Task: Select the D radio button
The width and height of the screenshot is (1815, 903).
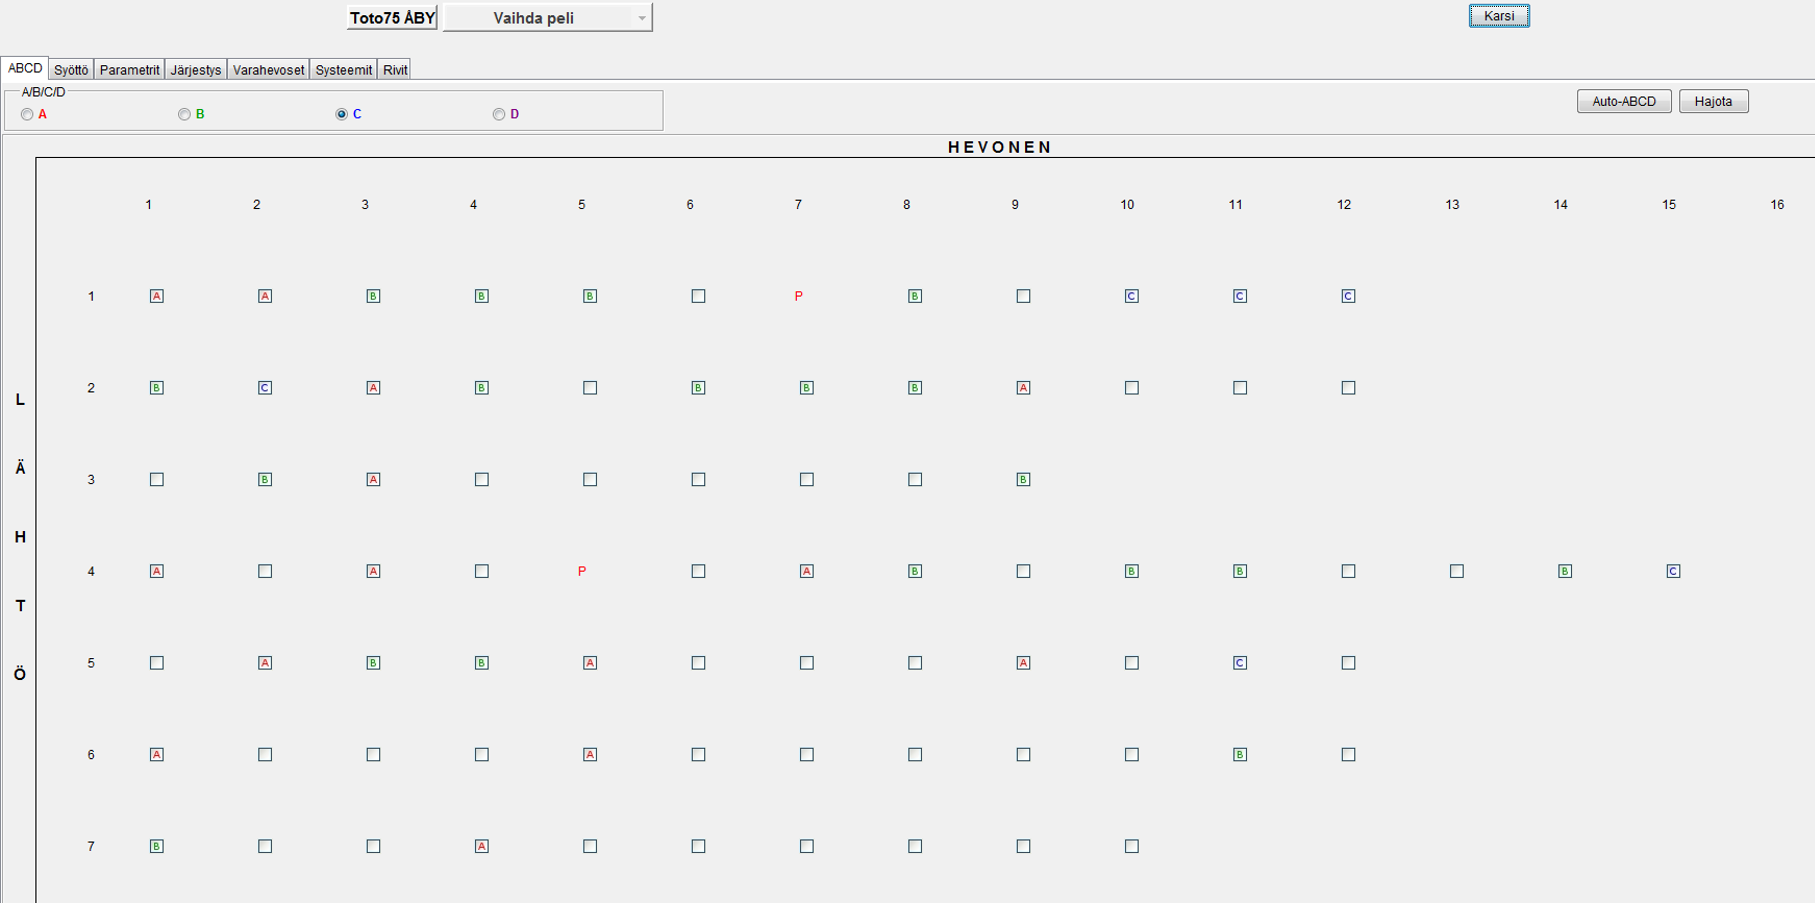Action: (x=499, y=115)
